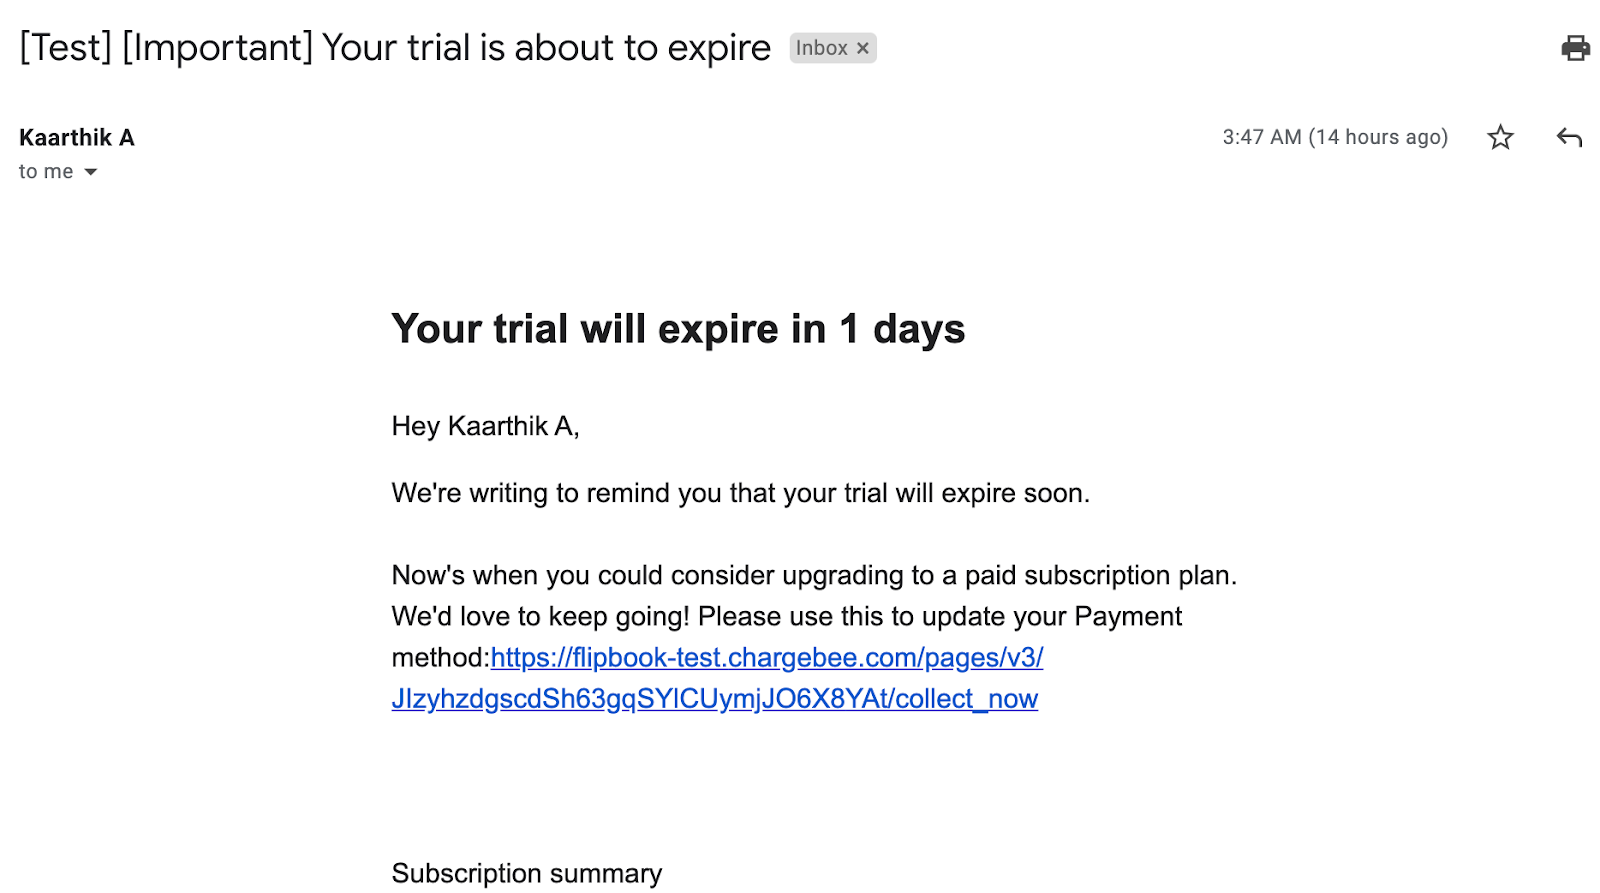
Task: Click the "Hey Kaarthik A," greeting line
Action: 485,426
